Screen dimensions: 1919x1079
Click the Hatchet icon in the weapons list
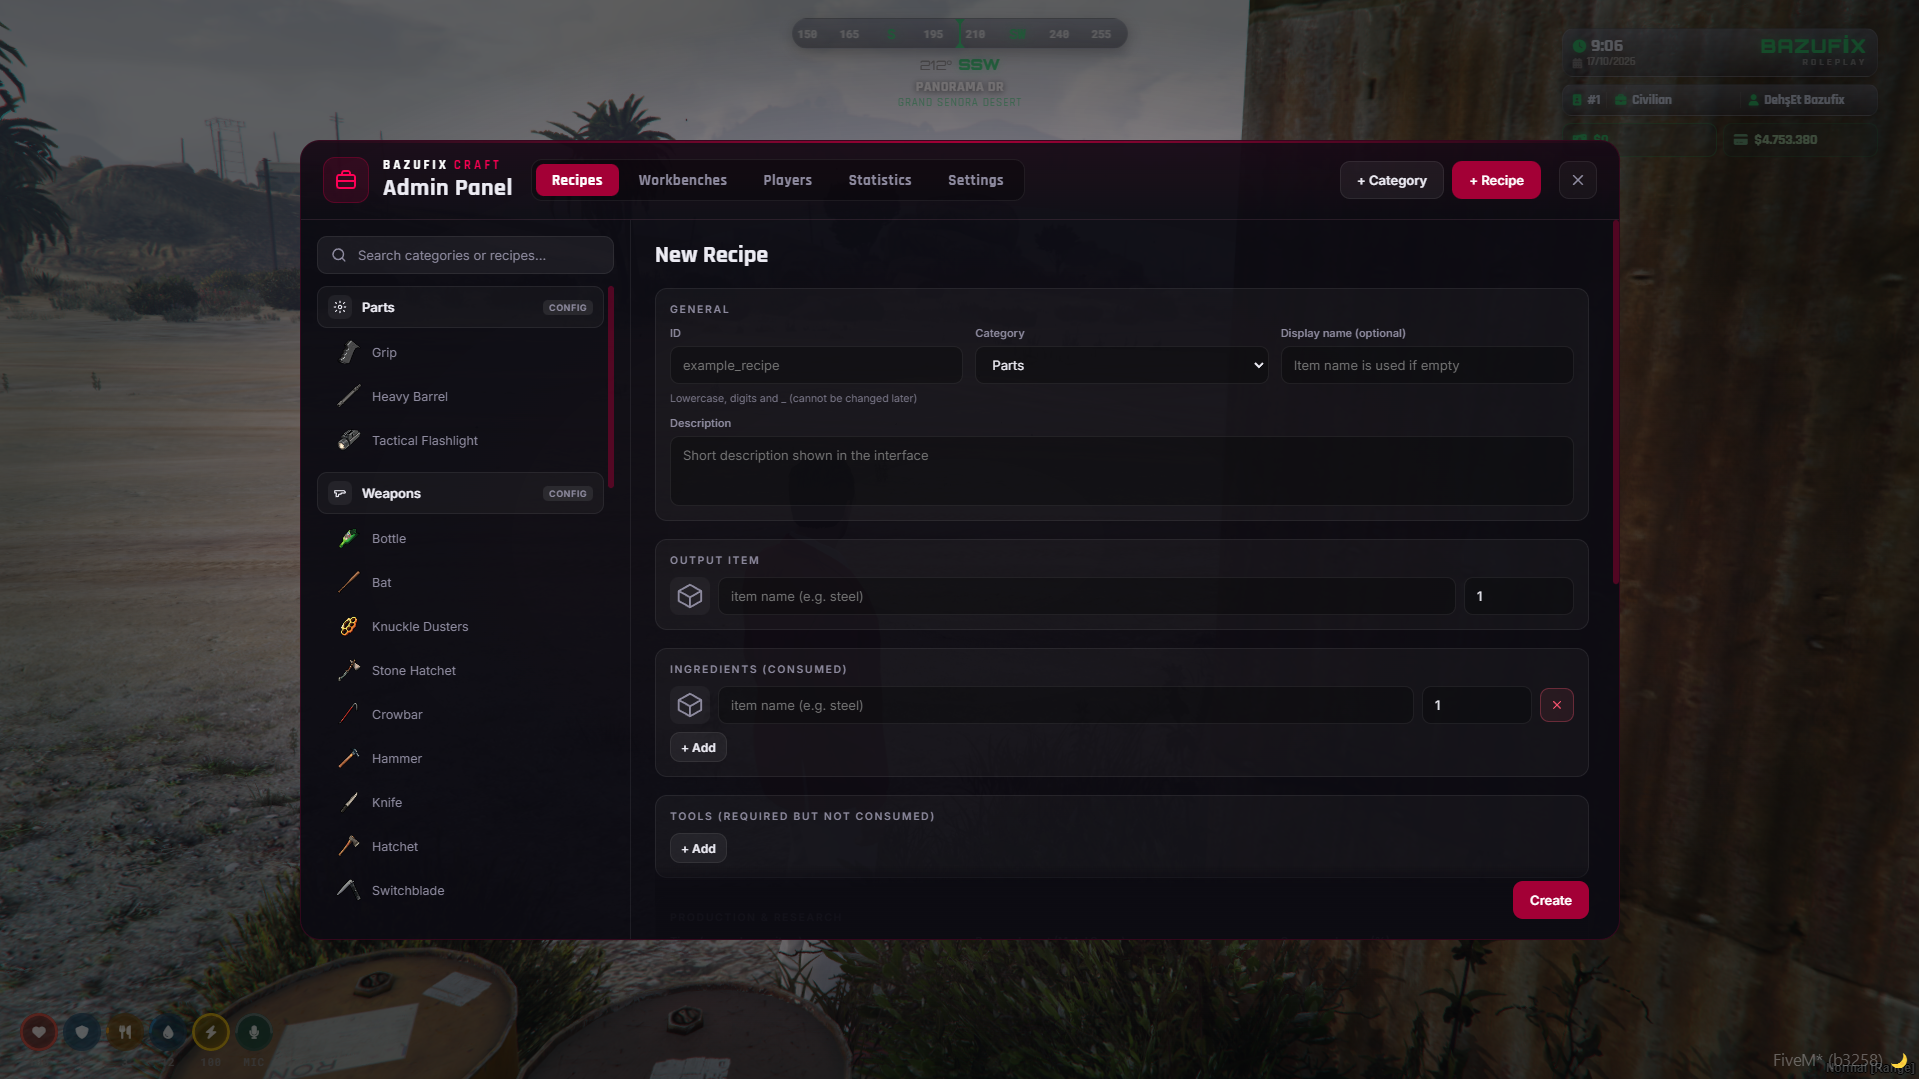click(349, 846)
